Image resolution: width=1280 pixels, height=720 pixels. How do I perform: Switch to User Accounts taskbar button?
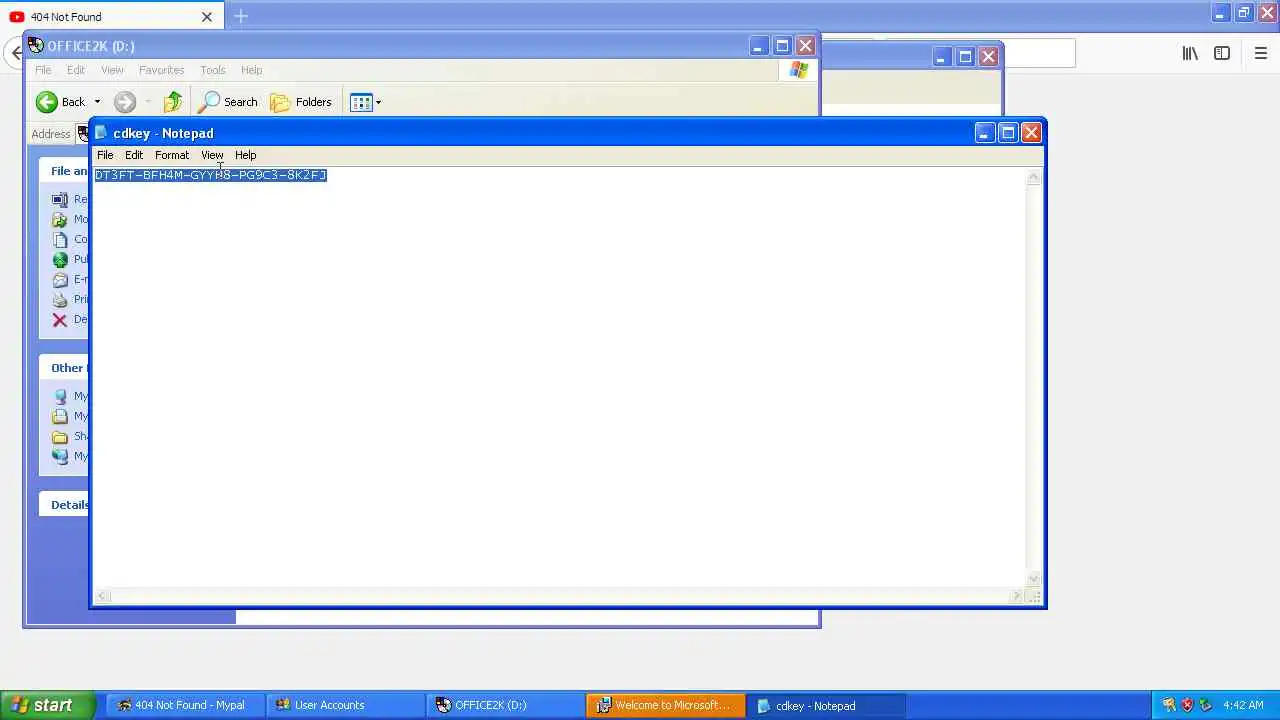346,705
